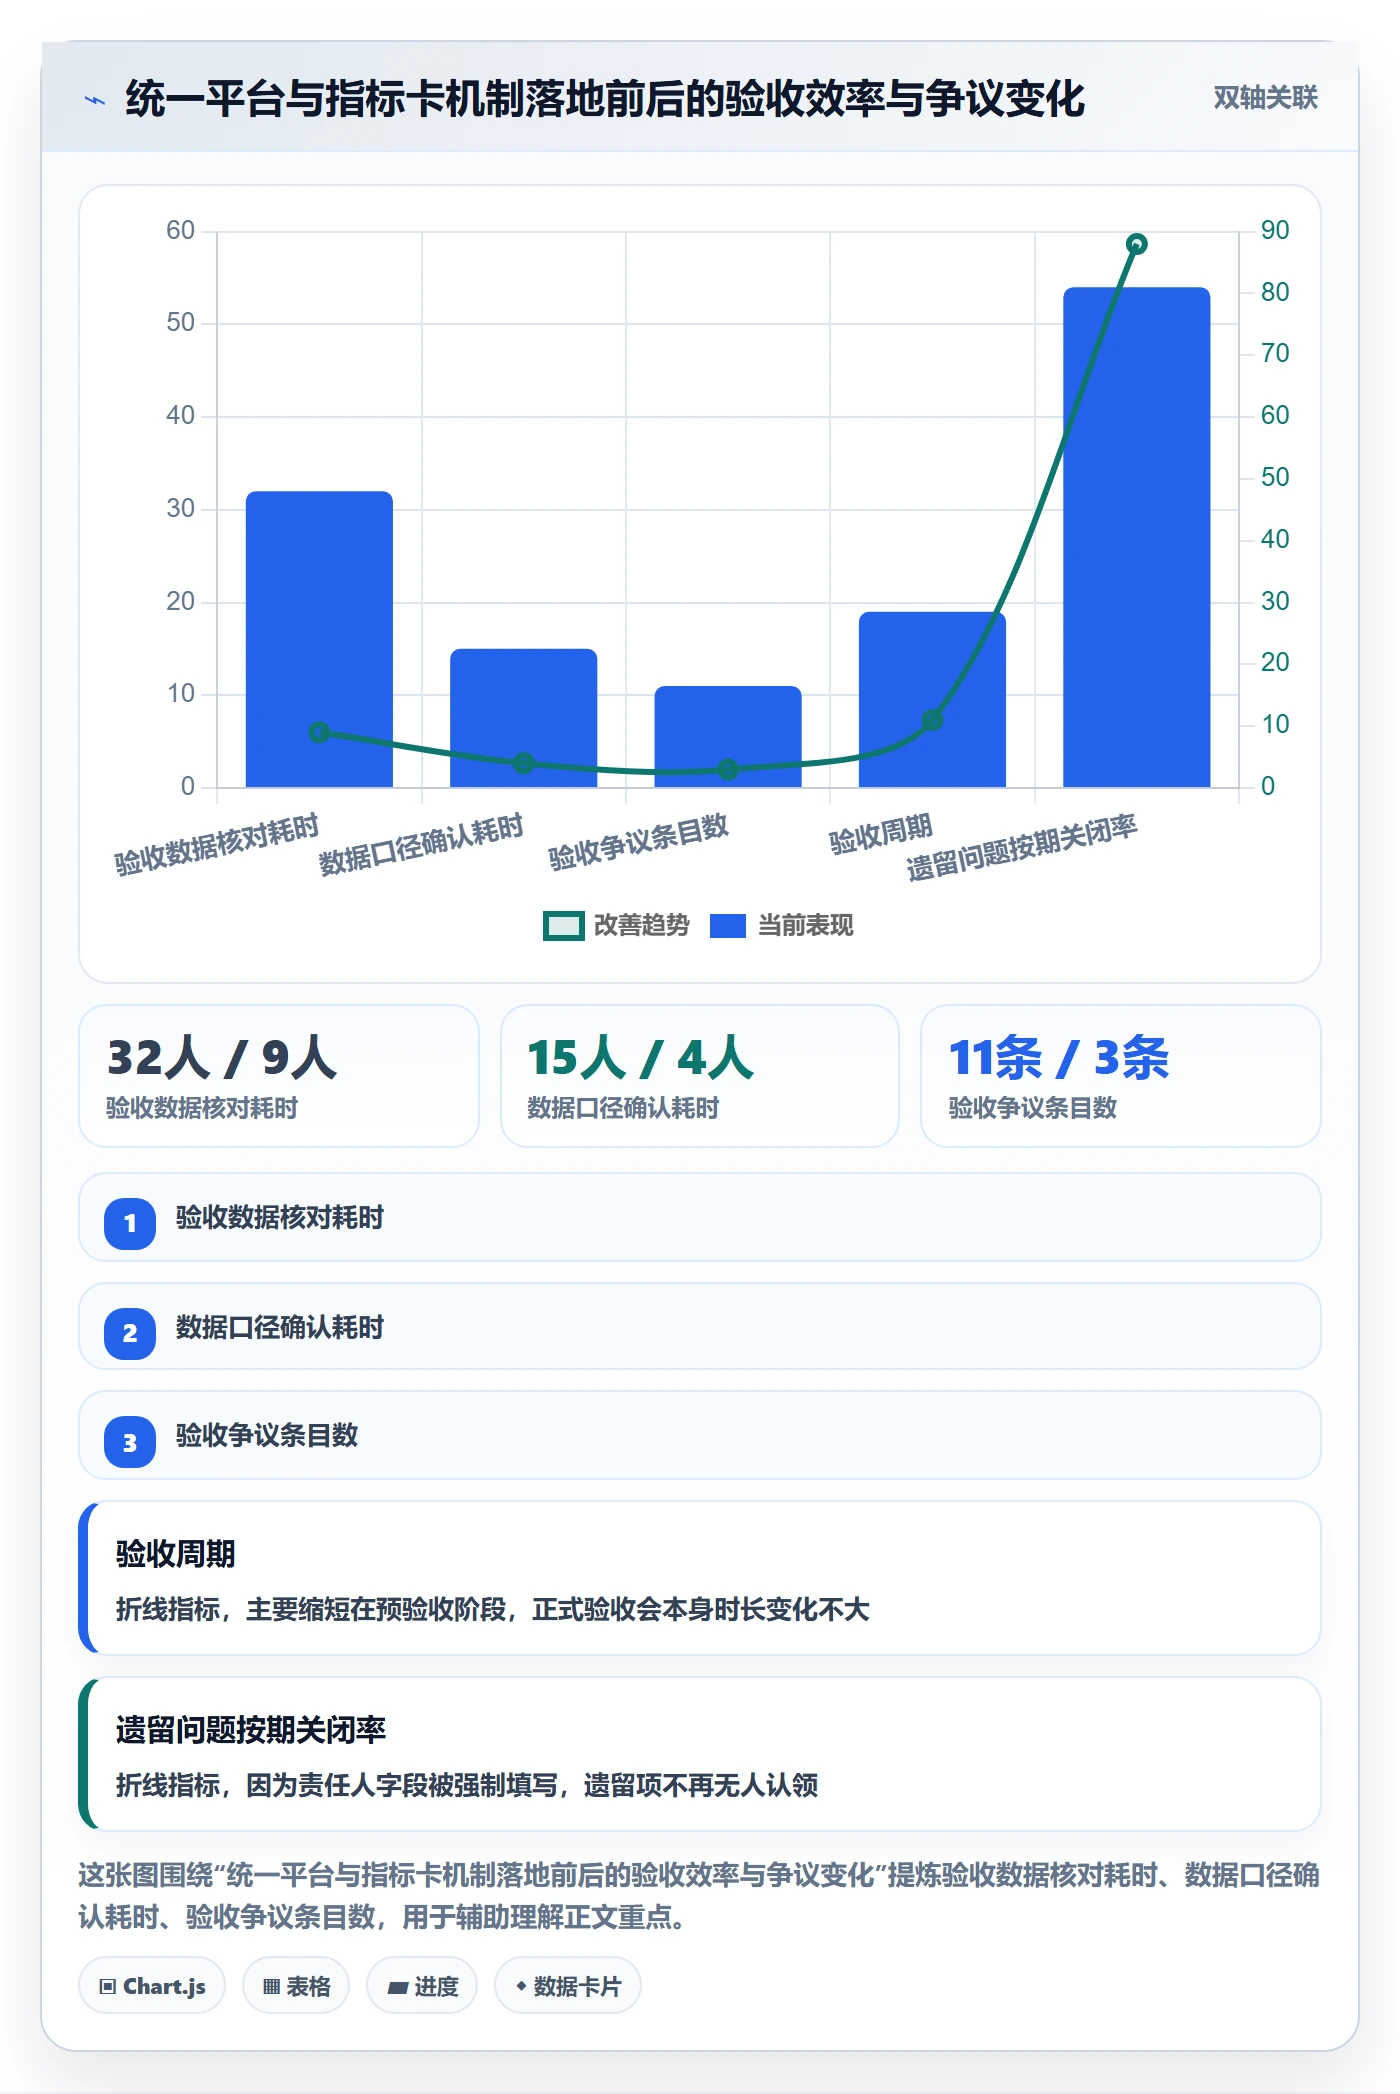Click x-axis label 验收争议条目数
The height and width of the screenshot is (2094, 1400).
(x=638, y=842)
